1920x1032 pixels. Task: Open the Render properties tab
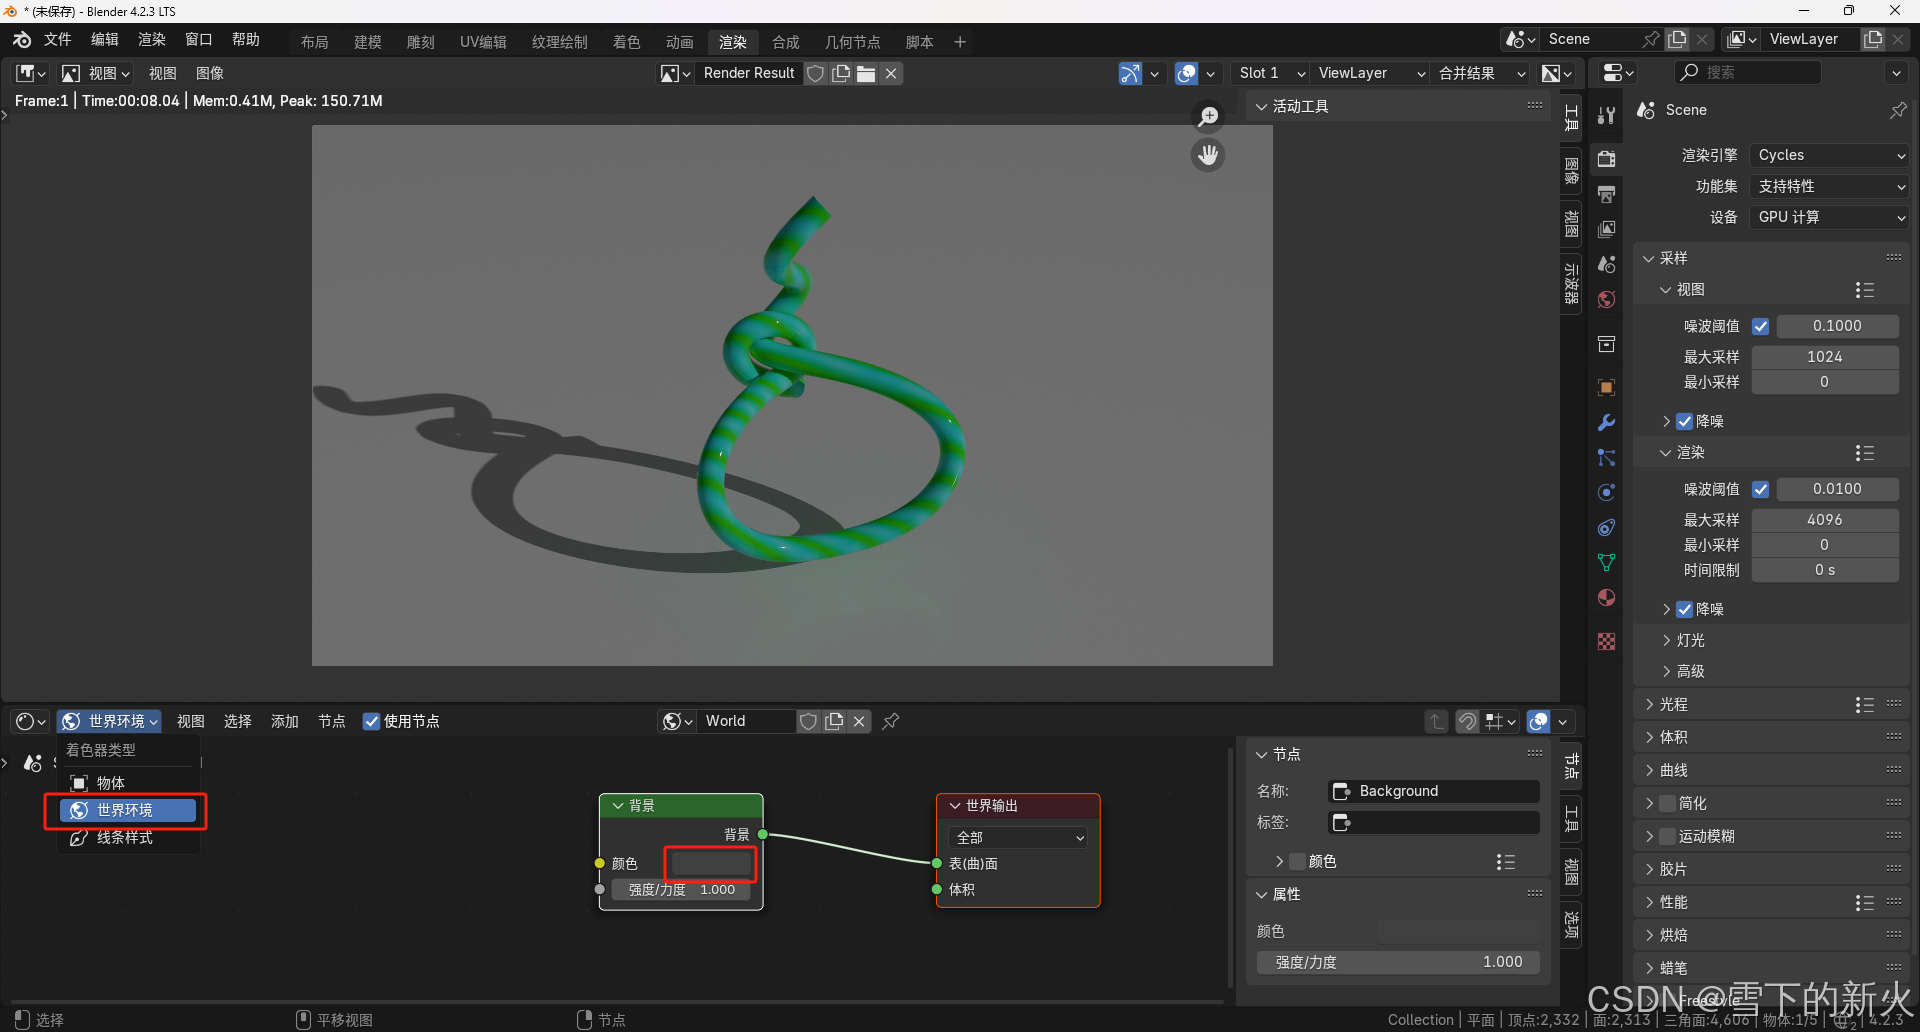[x=1606, y=158]
